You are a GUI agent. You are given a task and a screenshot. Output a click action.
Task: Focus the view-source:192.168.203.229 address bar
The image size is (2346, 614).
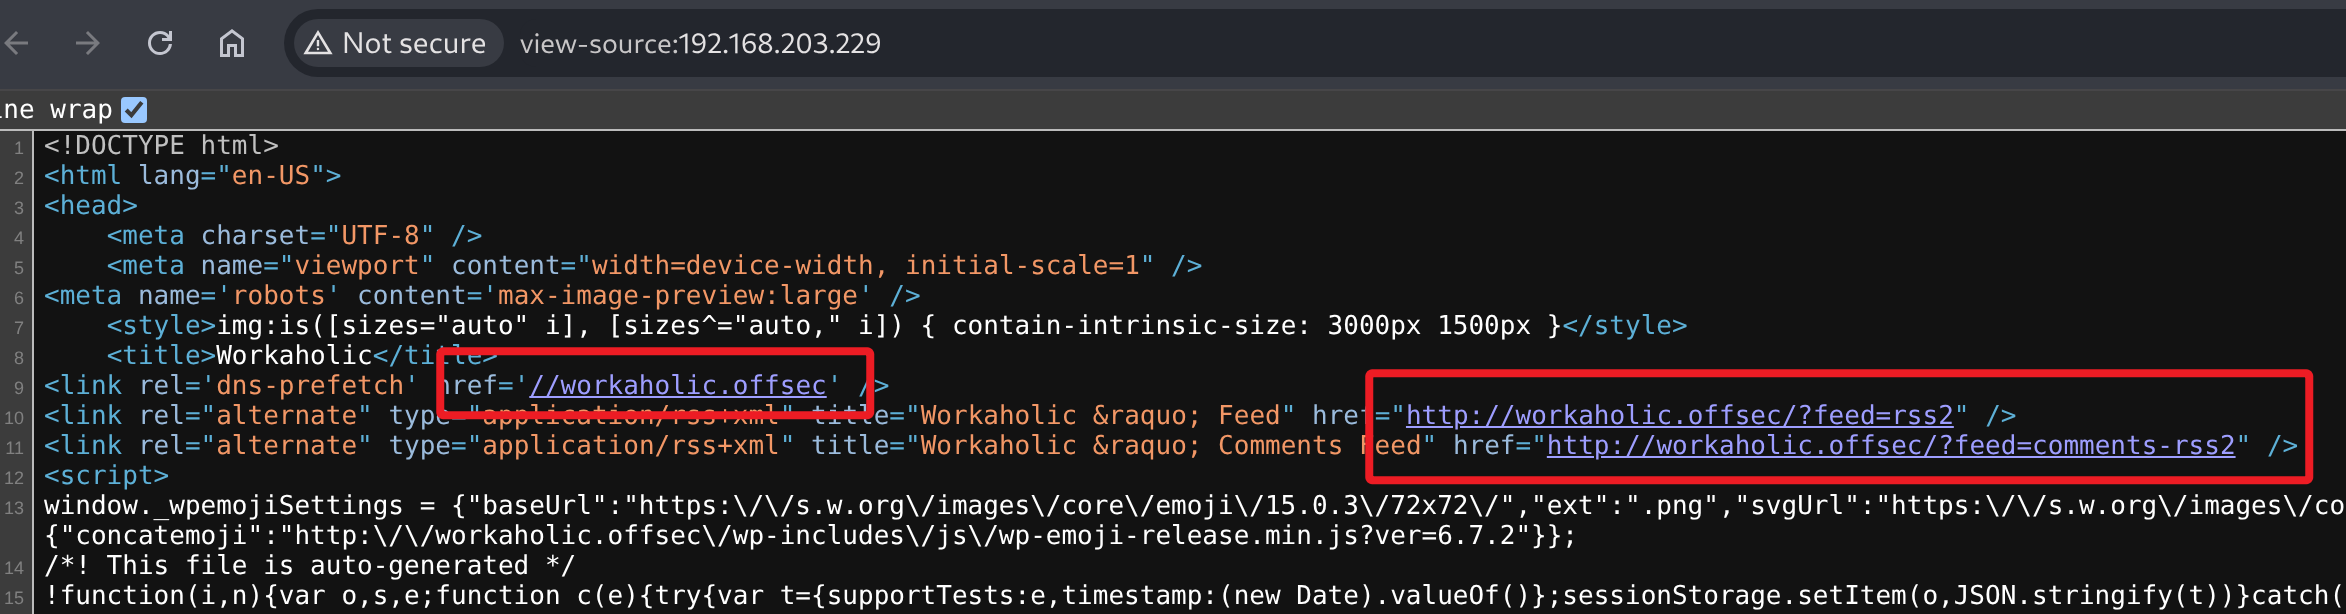click(x=700, y=43)
